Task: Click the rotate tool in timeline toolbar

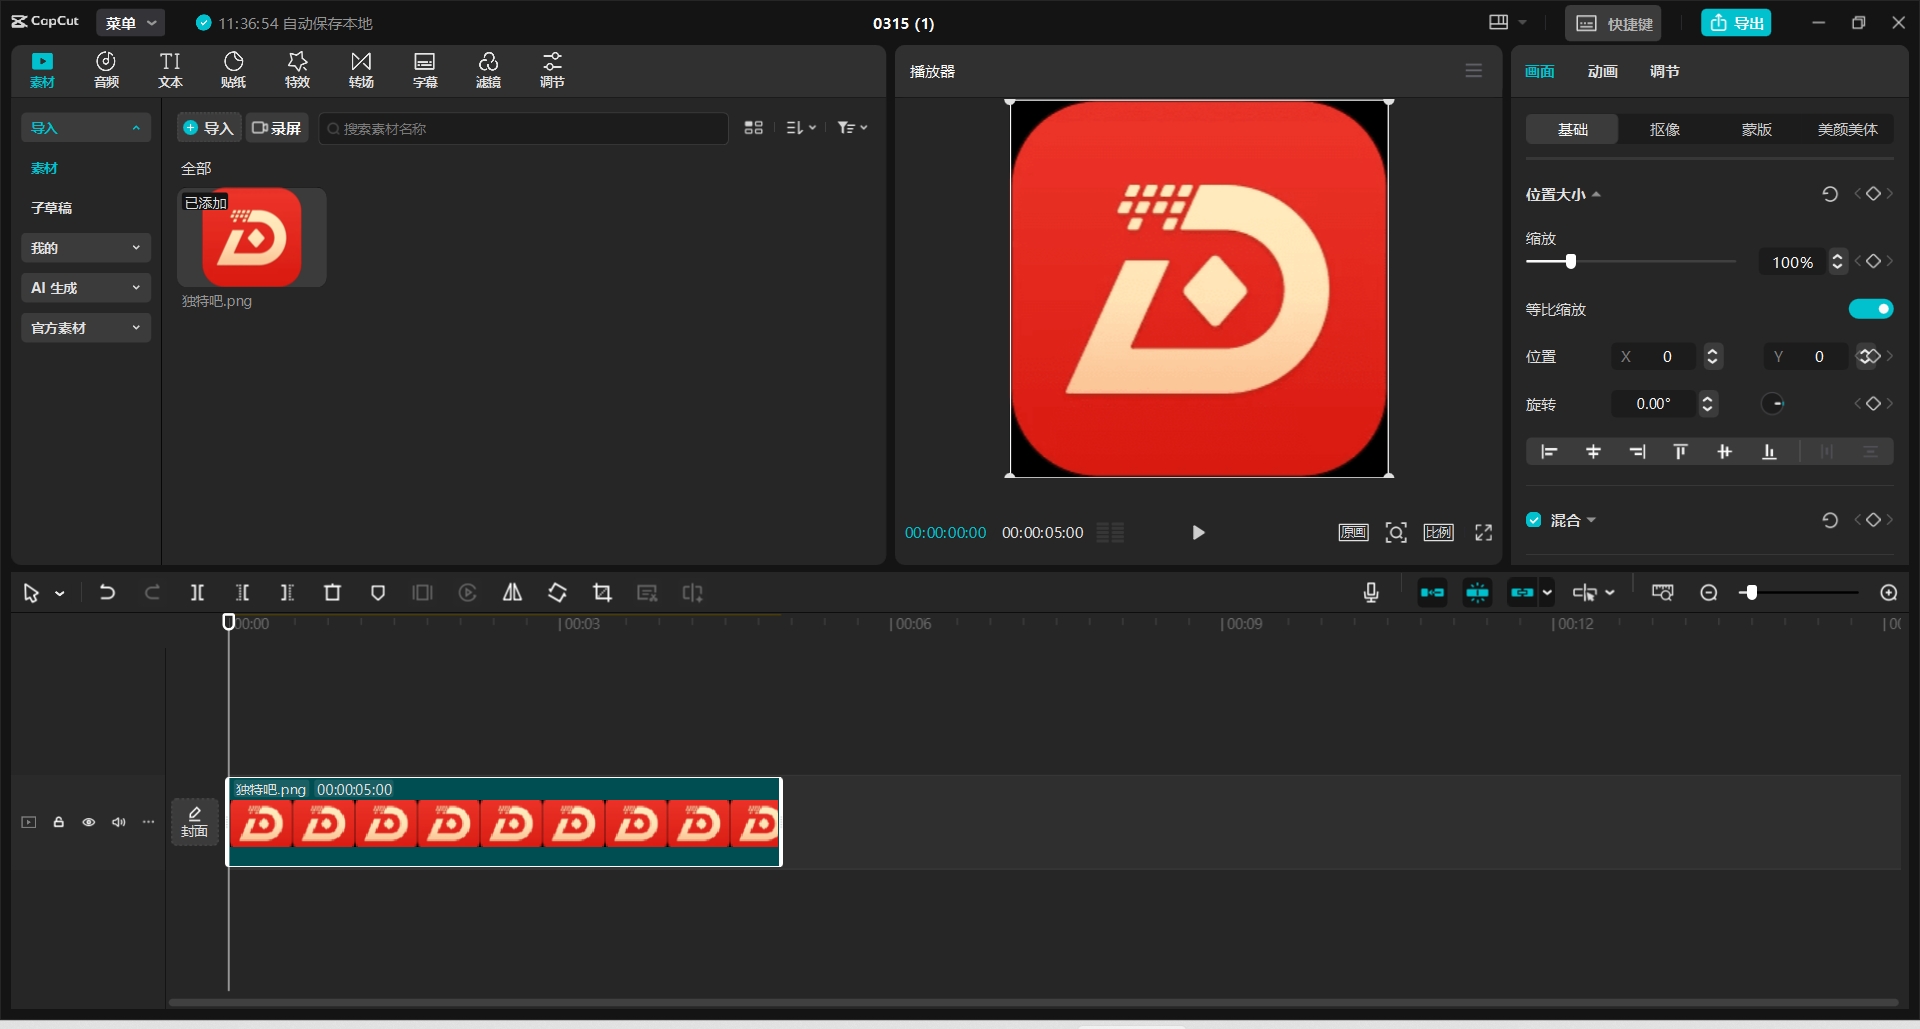Action: [x=557, y=593]
